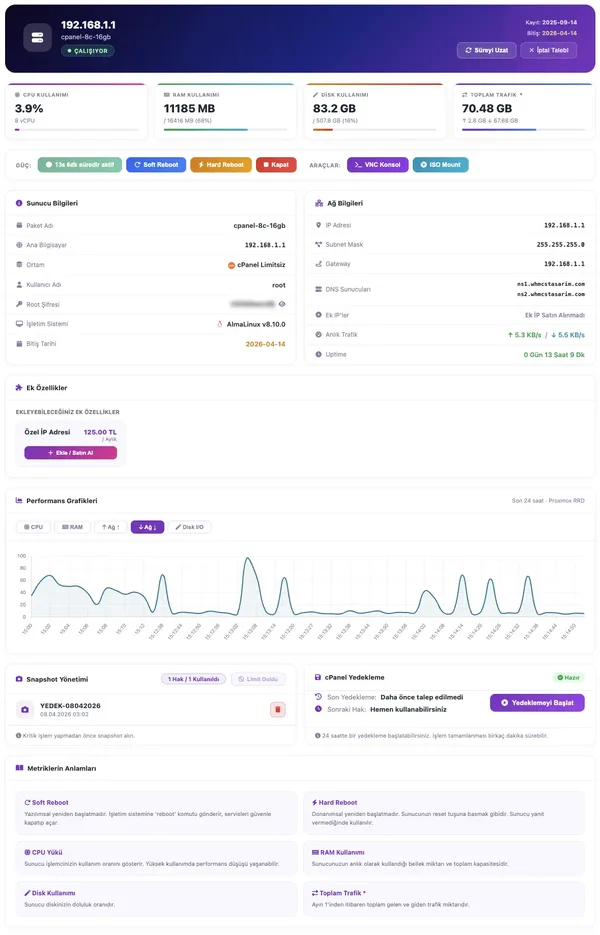Switch graph to the RAM tab
The height and width of the screenshot is (935, 600).
pos(72,526)
